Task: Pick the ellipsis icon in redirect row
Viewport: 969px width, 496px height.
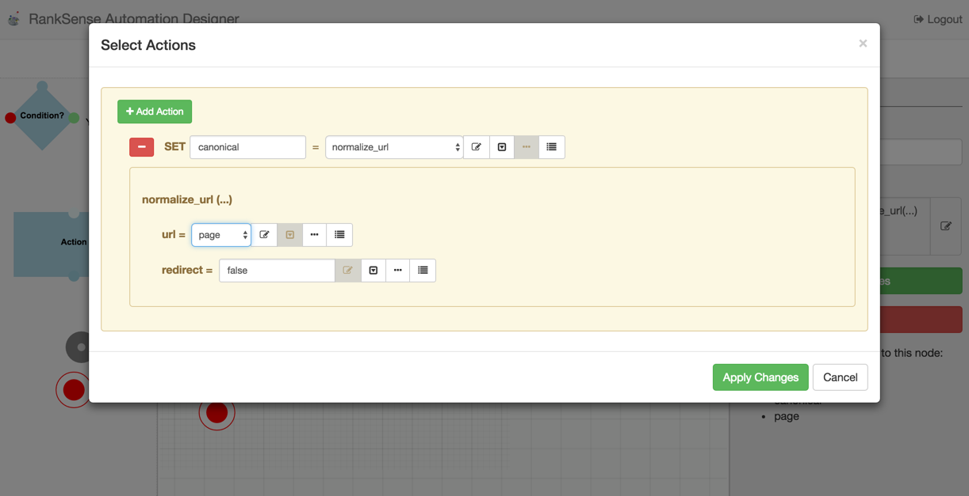Action: (398, 271)
